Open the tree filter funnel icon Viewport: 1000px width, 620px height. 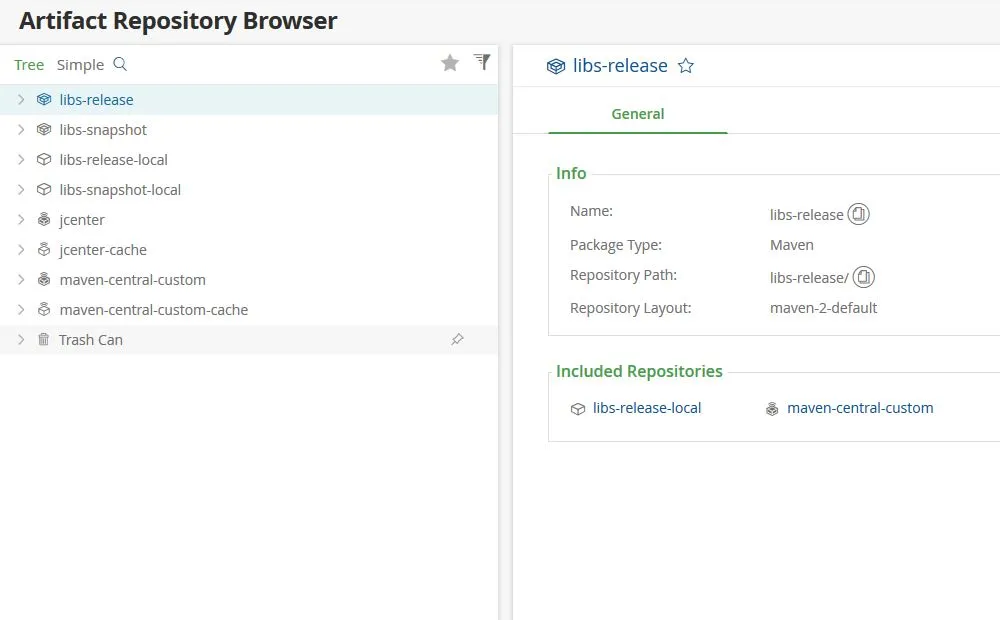(x=482, y=62)
